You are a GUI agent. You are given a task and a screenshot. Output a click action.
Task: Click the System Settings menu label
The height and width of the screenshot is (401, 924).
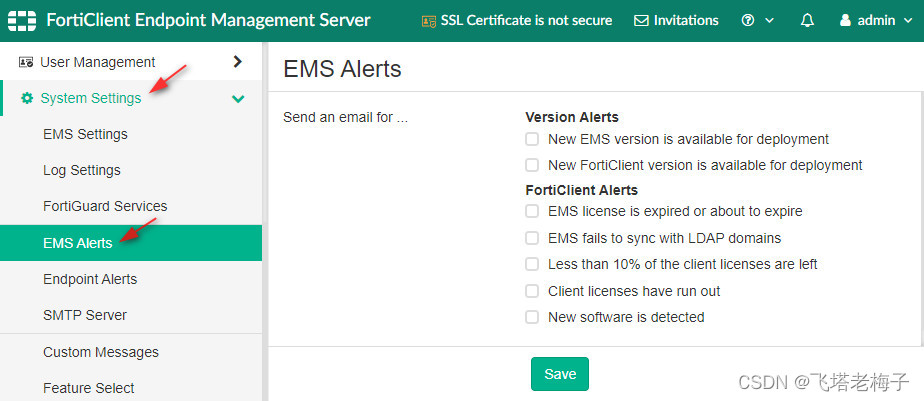pyautogui.click(x=91, y=98)
